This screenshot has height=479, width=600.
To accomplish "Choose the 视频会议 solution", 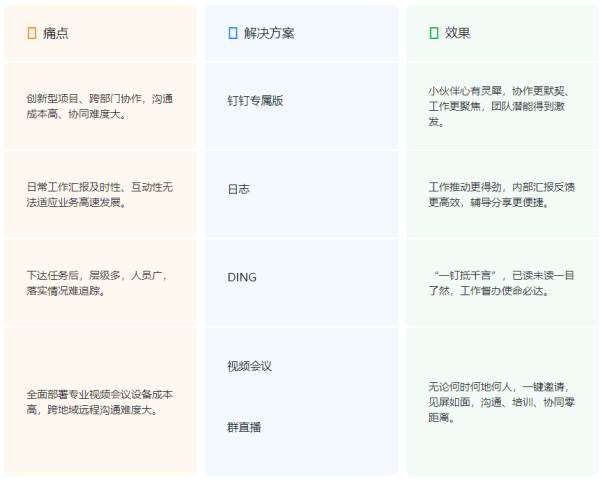I will (249, 366).
